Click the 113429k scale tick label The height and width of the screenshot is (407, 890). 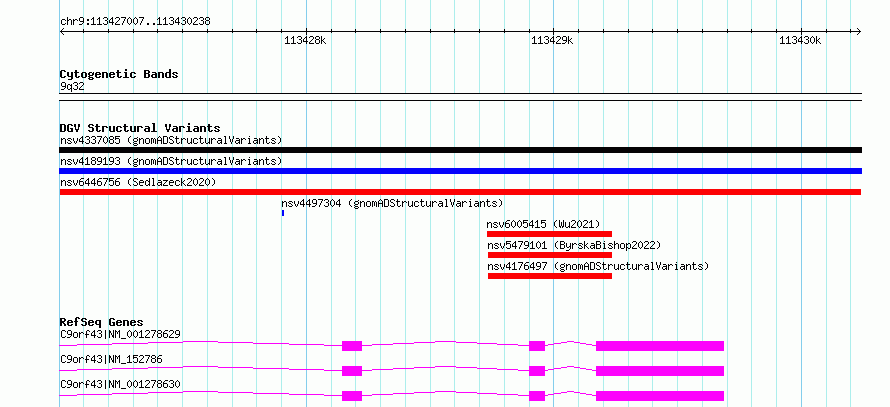pos(552,41)
